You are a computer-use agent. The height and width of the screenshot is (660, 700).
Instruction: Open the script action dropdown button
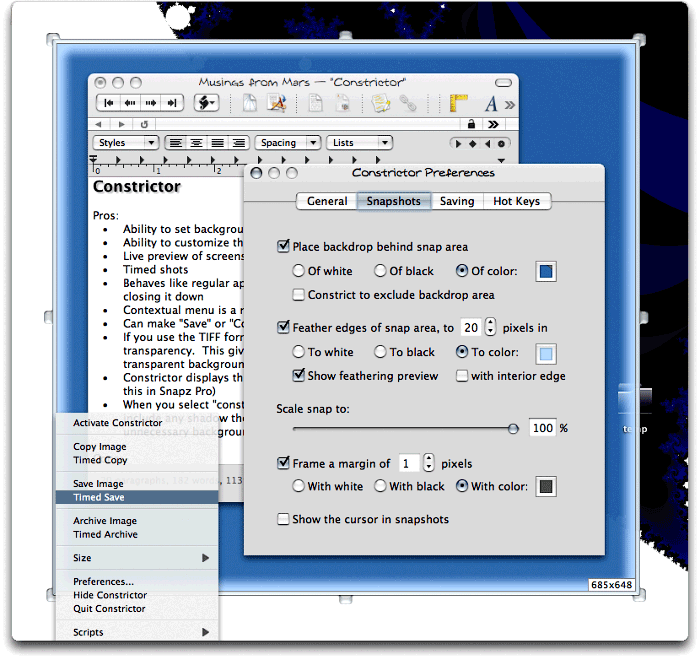[206, 103]
